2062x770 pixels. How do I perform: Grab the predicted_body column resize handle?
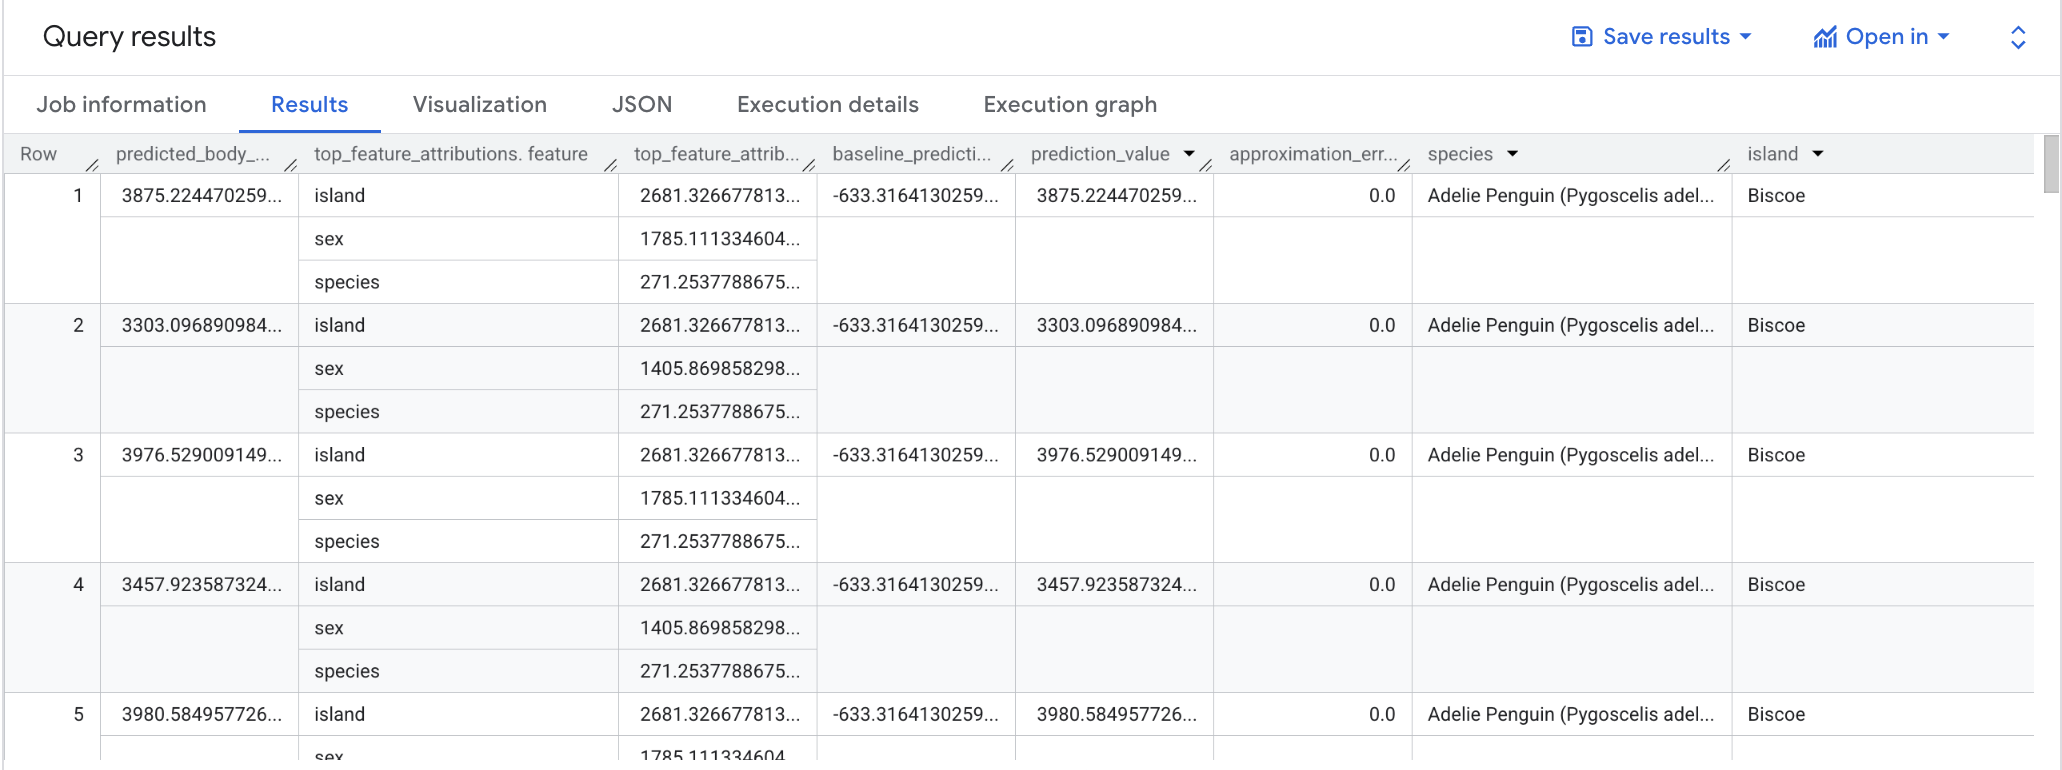pyautogui.click(x=291, y=165)
